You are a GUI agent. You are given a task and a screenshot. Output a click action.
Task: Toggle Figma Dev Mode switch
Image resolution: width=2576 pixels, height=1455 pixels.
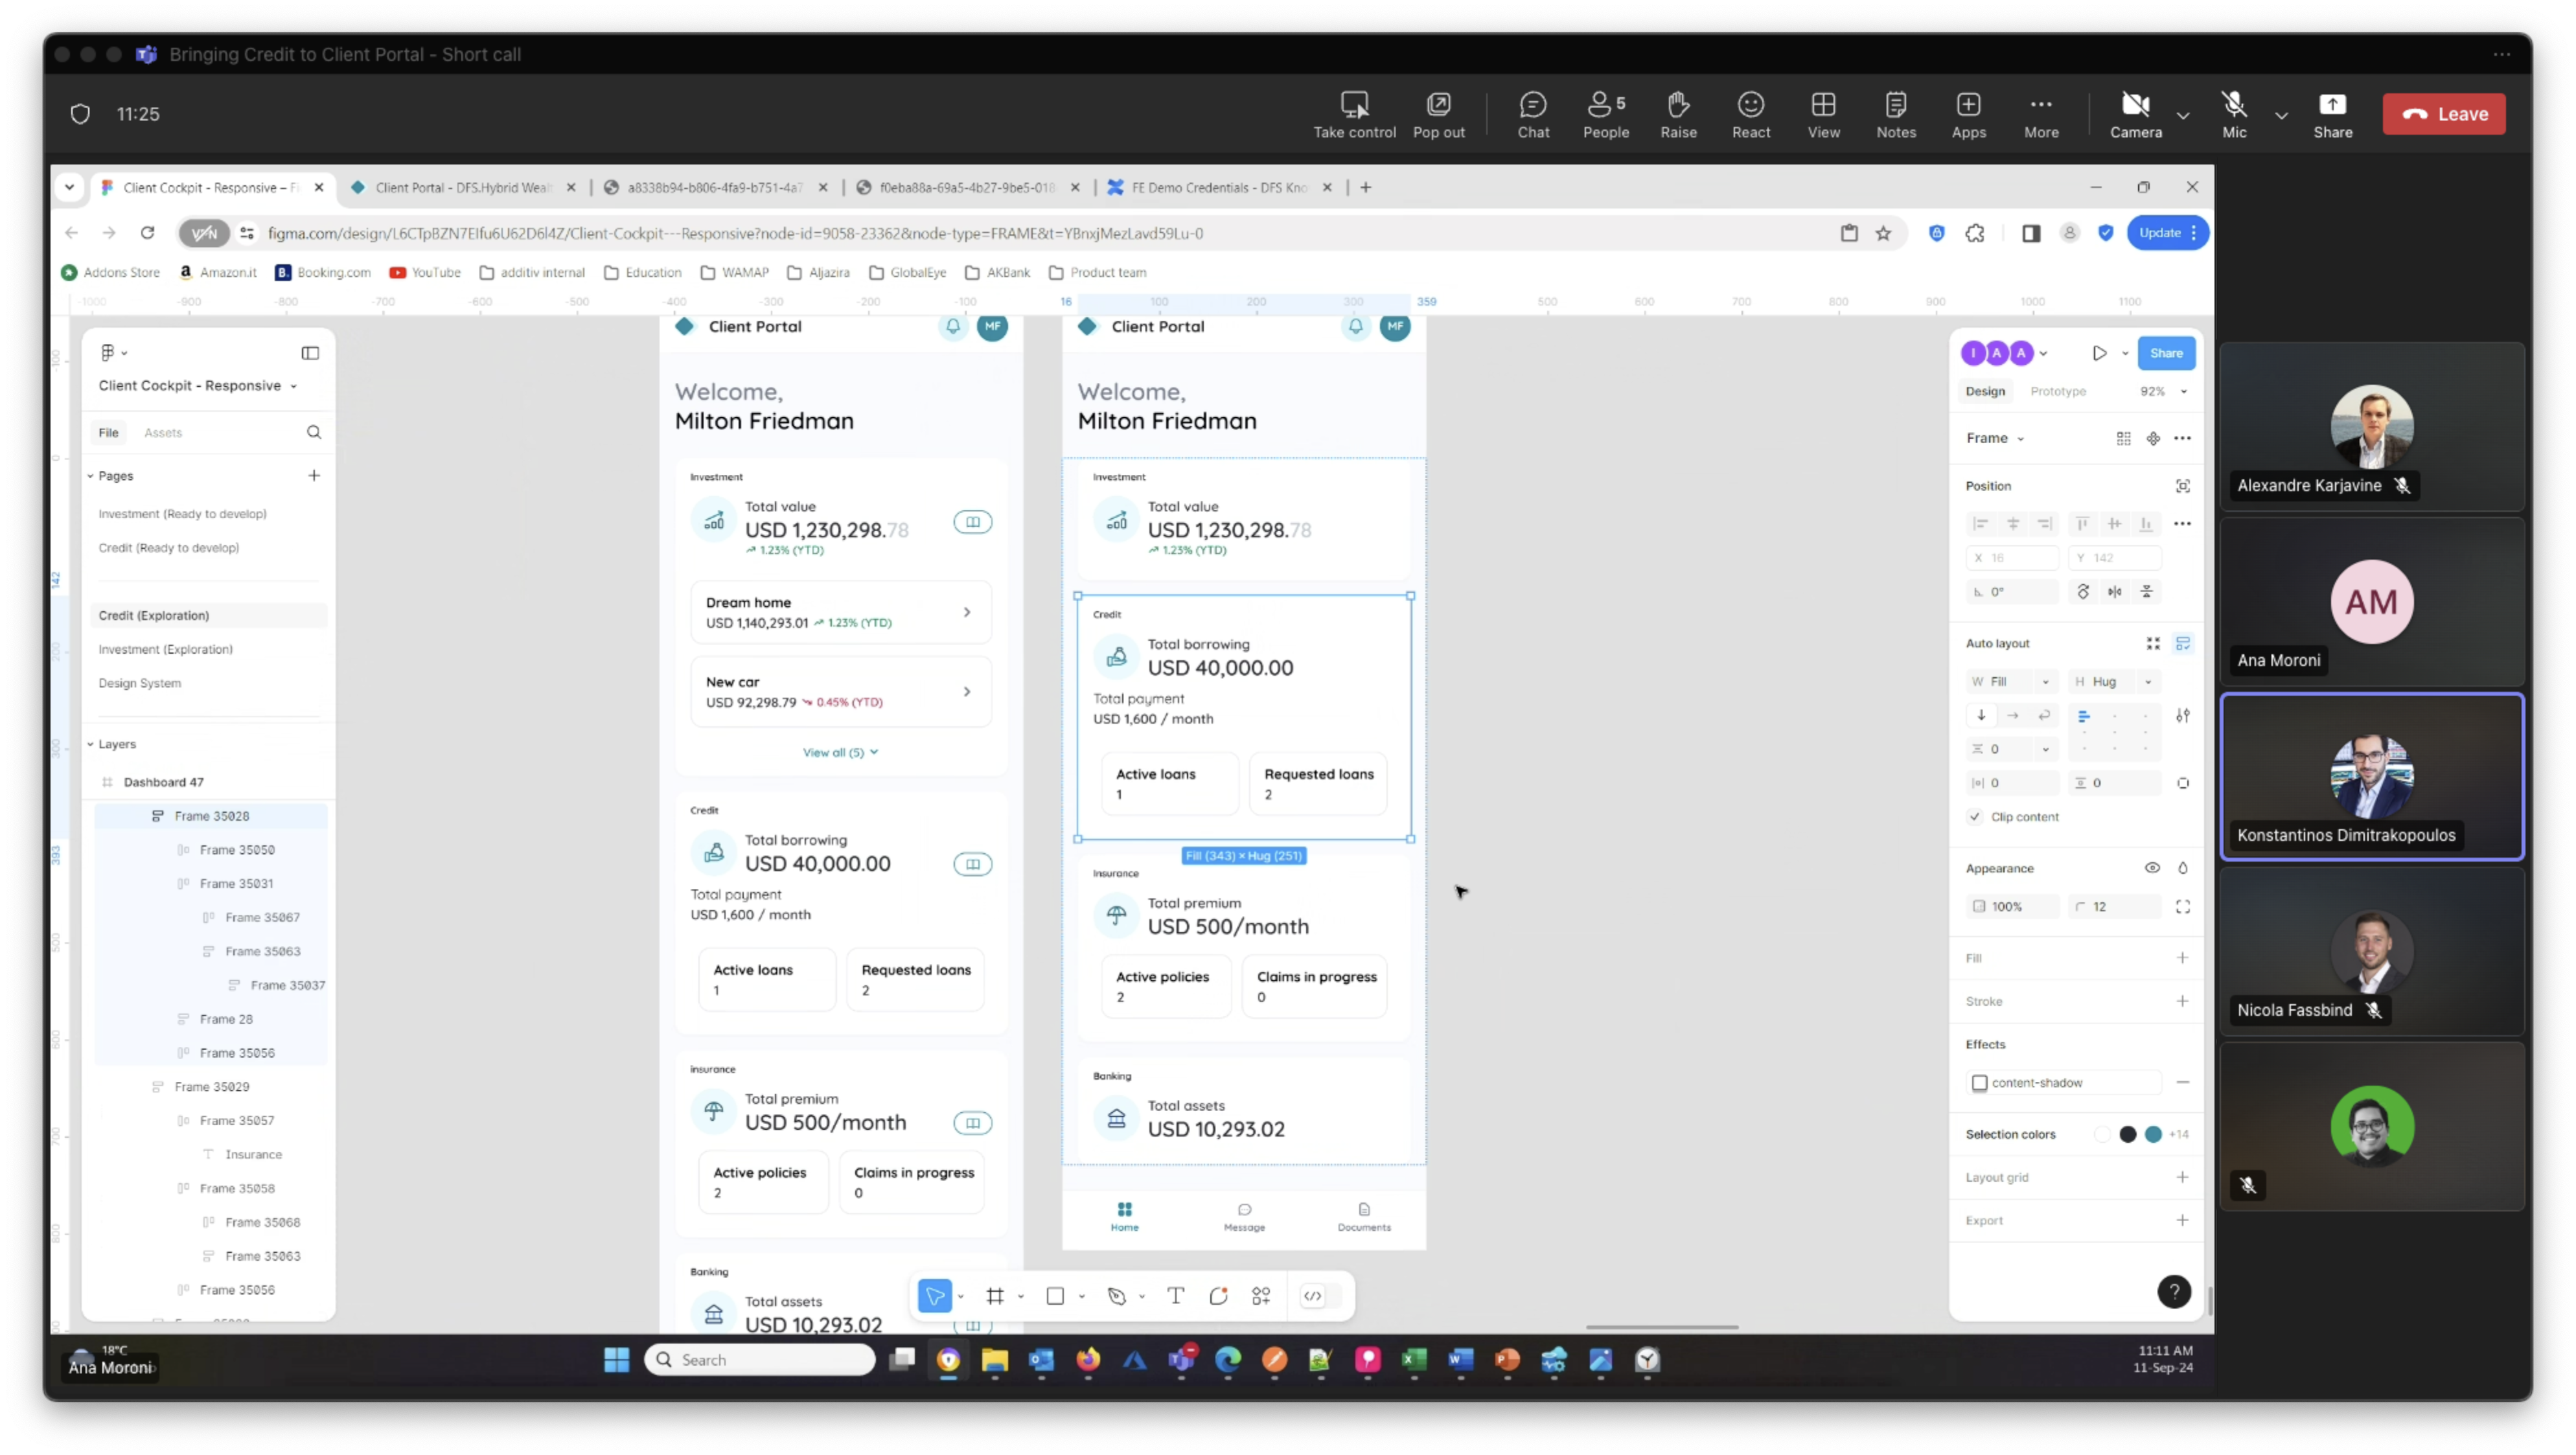click(1320, 1296)
